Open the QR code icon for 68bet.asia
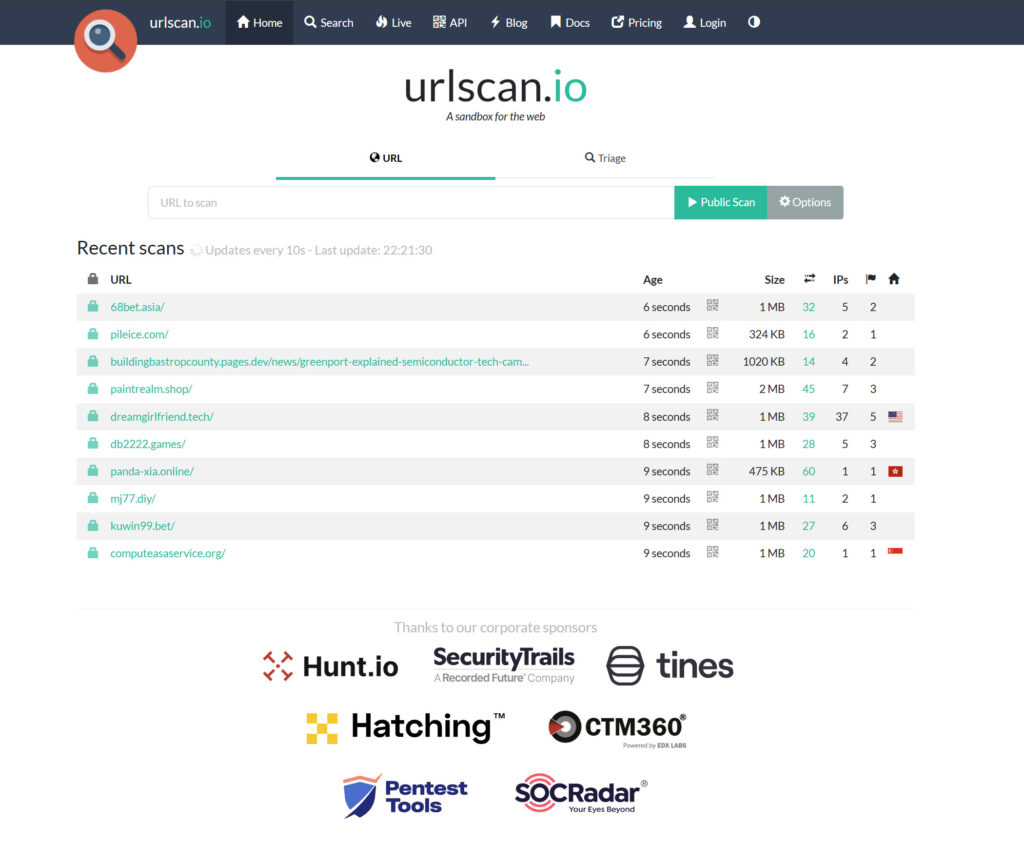The width and height of the screenshot is (1024, 843). click(x=712, y=306)
